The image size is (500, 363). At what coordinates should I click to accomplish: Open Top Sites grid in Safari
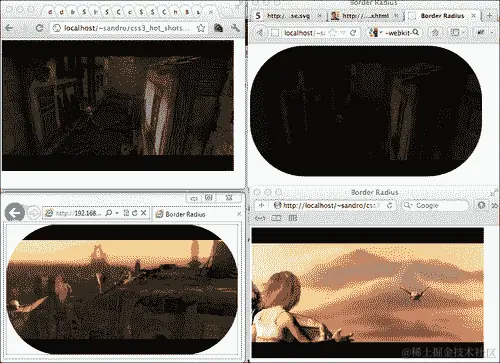click(293, 218)
